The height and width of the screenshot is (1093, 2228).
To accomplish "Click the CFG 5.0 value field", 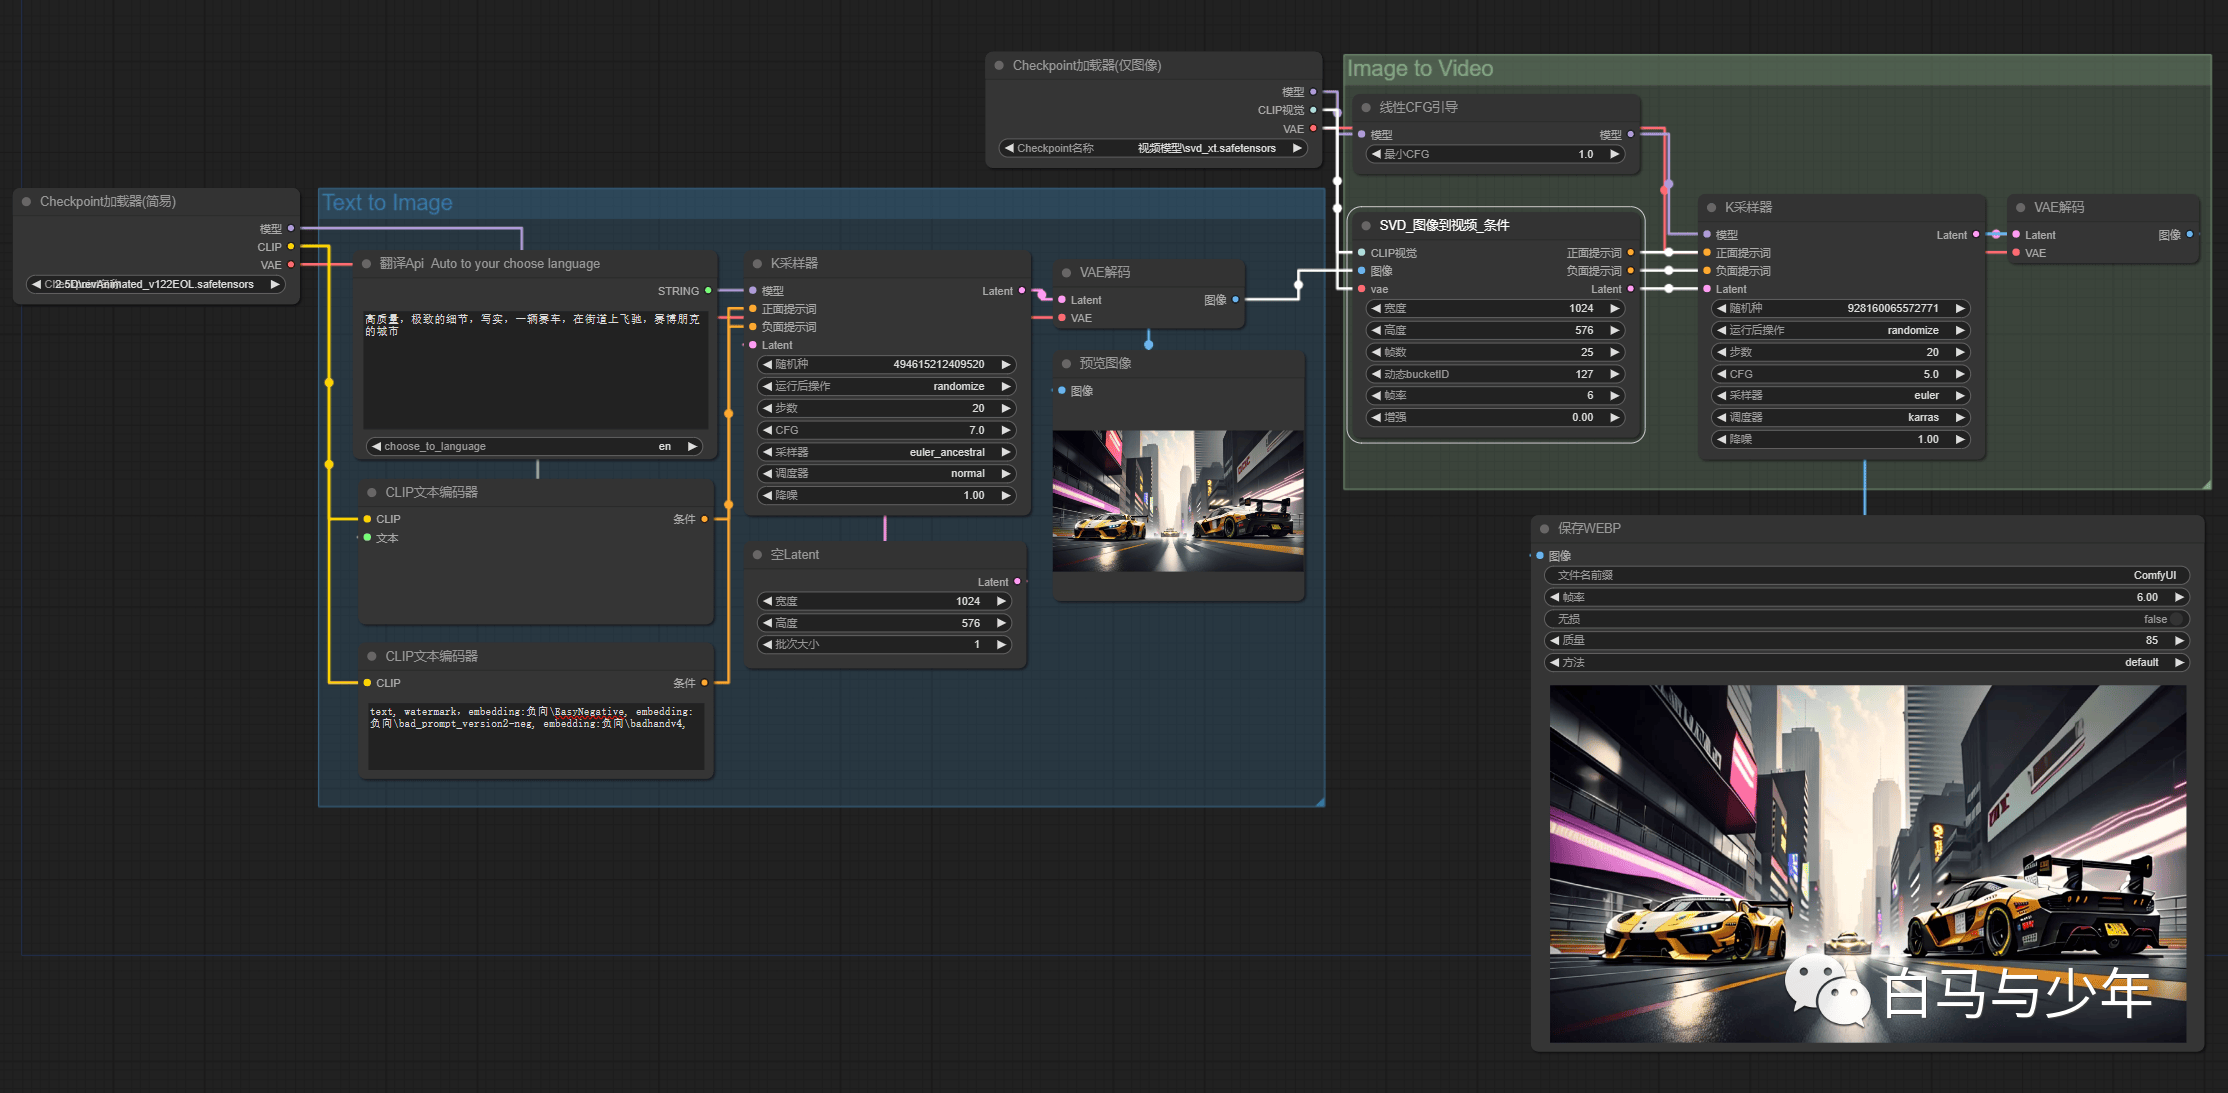I will [x=1841, y=374].
